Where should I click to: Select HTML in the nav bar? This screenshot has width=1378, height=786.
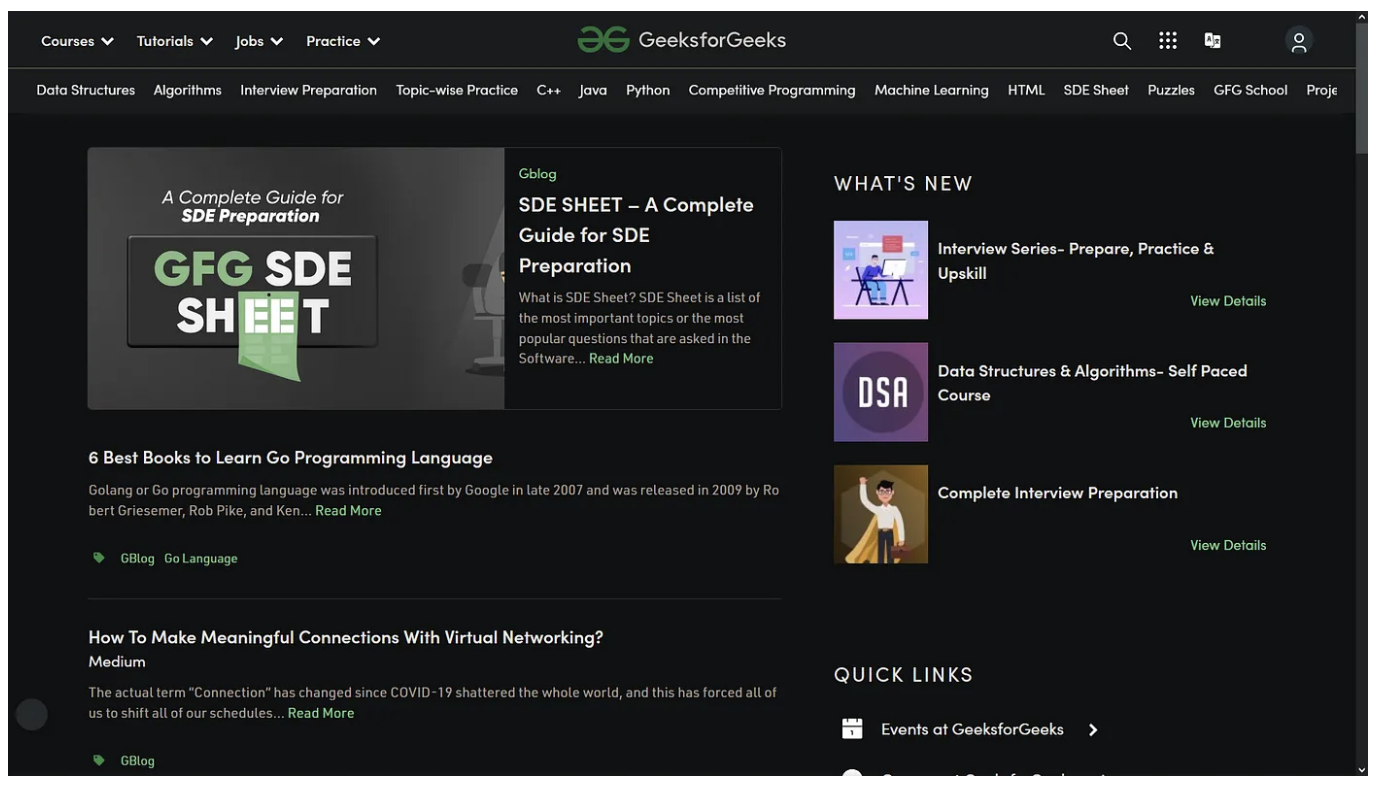click(x=1026, y=90)
